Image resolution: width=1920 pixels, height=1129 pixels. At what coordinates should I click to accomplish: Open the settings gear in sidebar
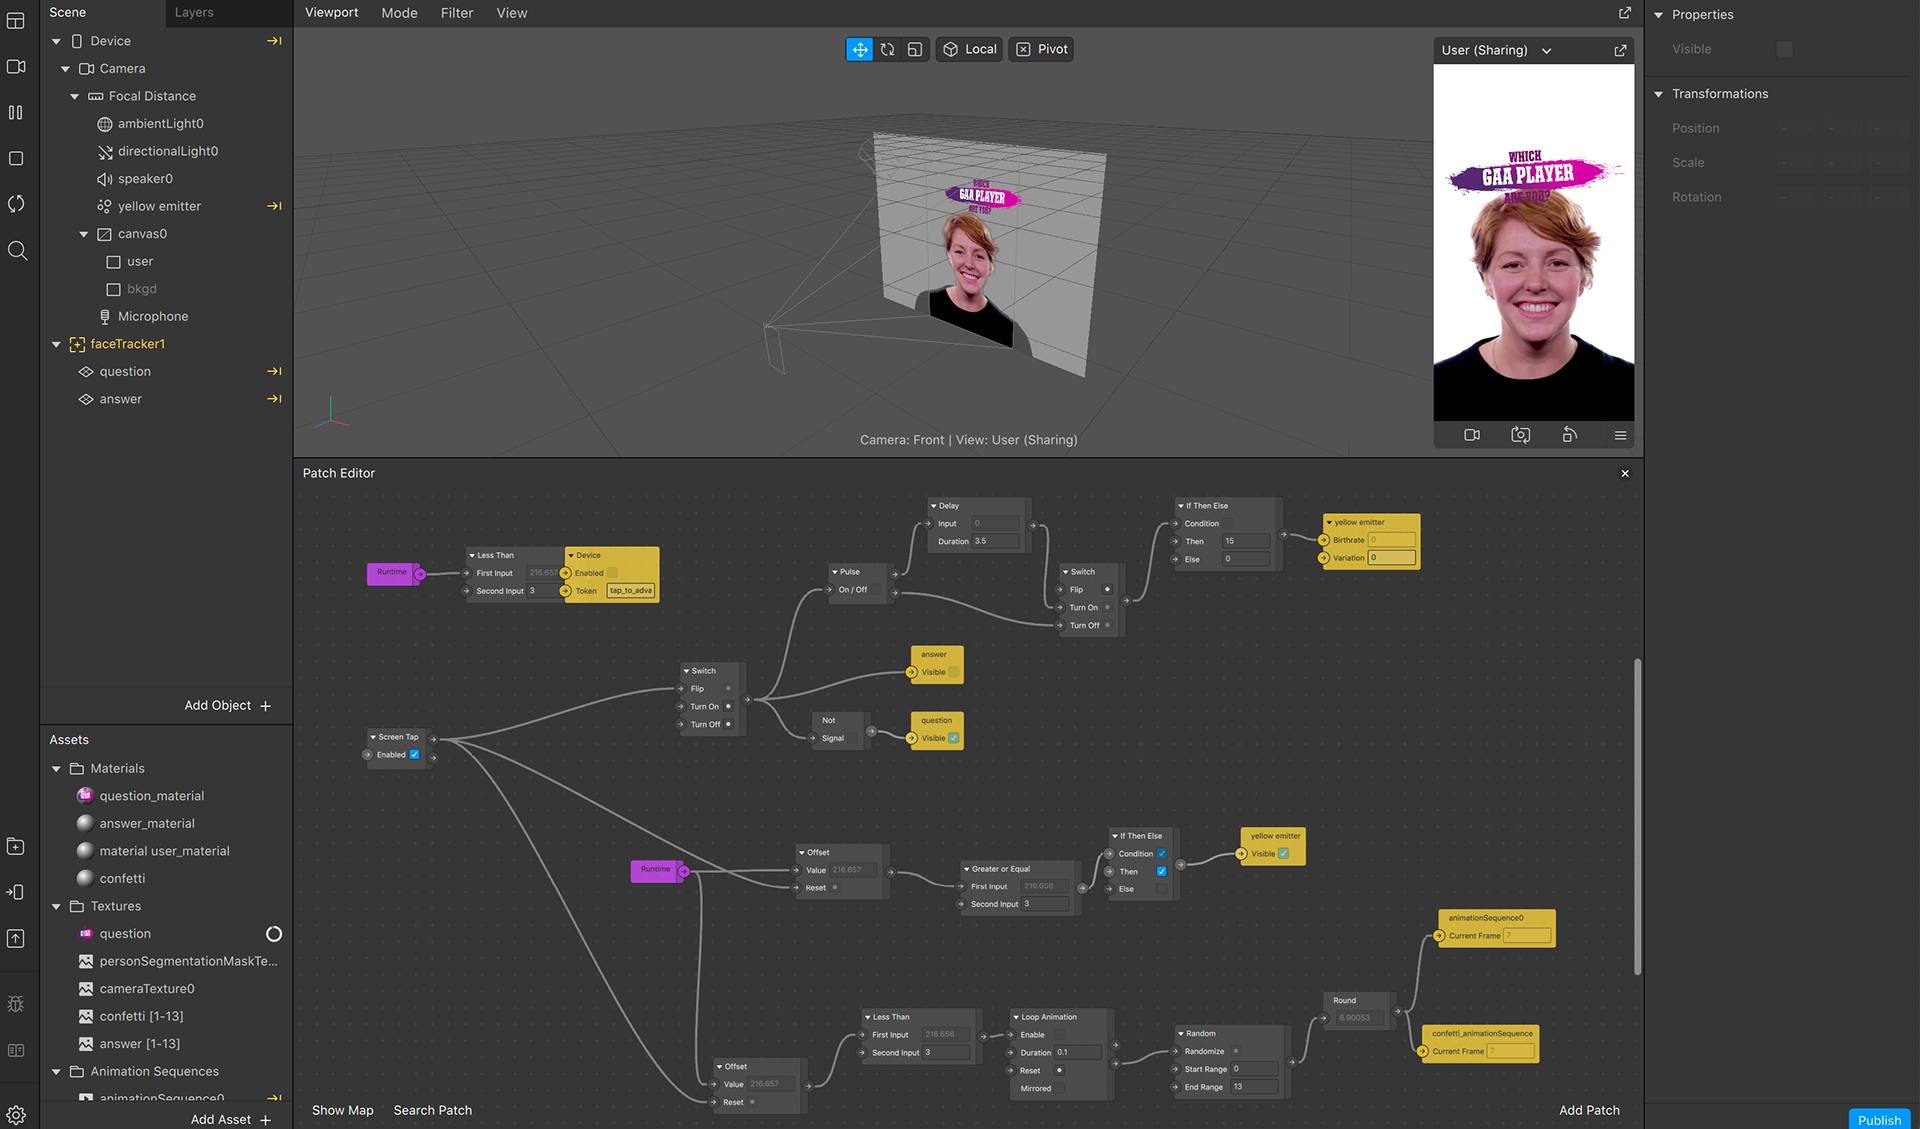tap(16, 1115)
